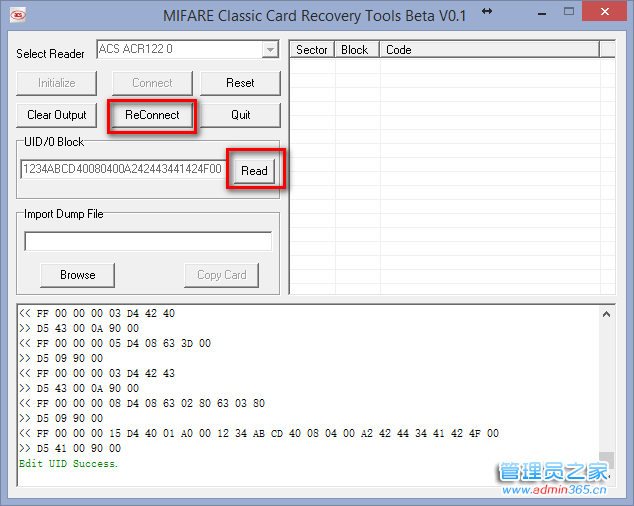Click log line 'FF 00 00 00 05 D4 08 63 3D 00'
The image size is (634, 506).
[115, 343]
